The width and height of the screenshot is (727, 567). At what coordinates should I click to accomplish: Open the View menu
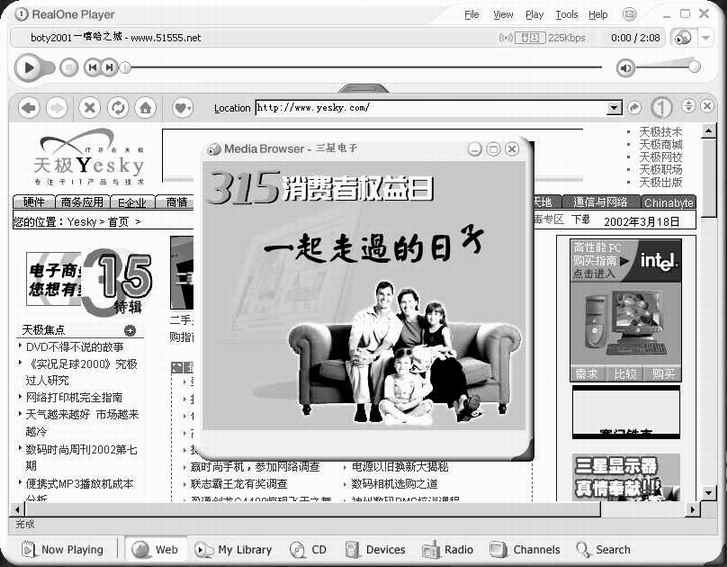pyautogui.click(x=503, y=15)
